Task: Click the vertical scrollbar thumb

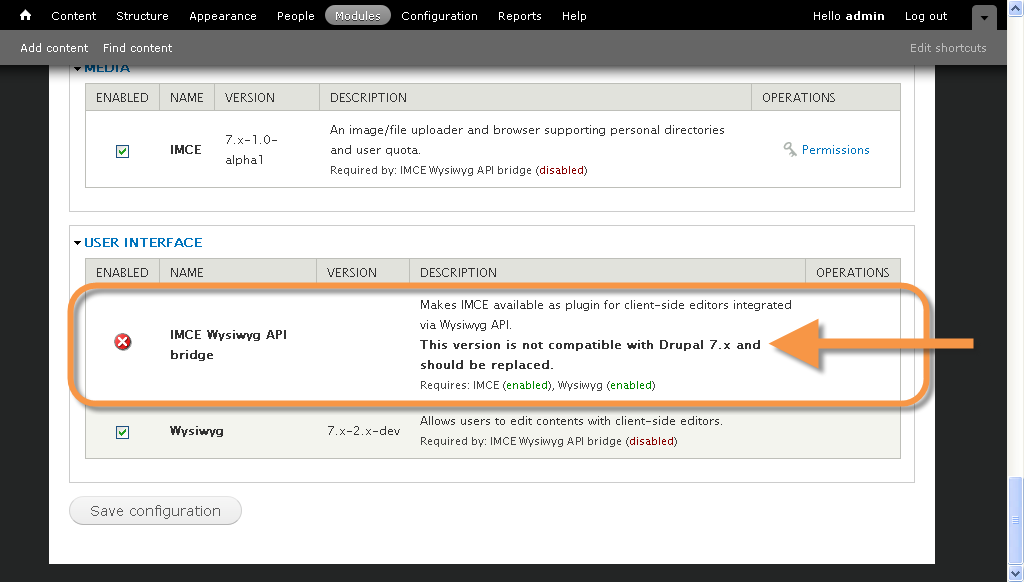Action: [1015, 520]
